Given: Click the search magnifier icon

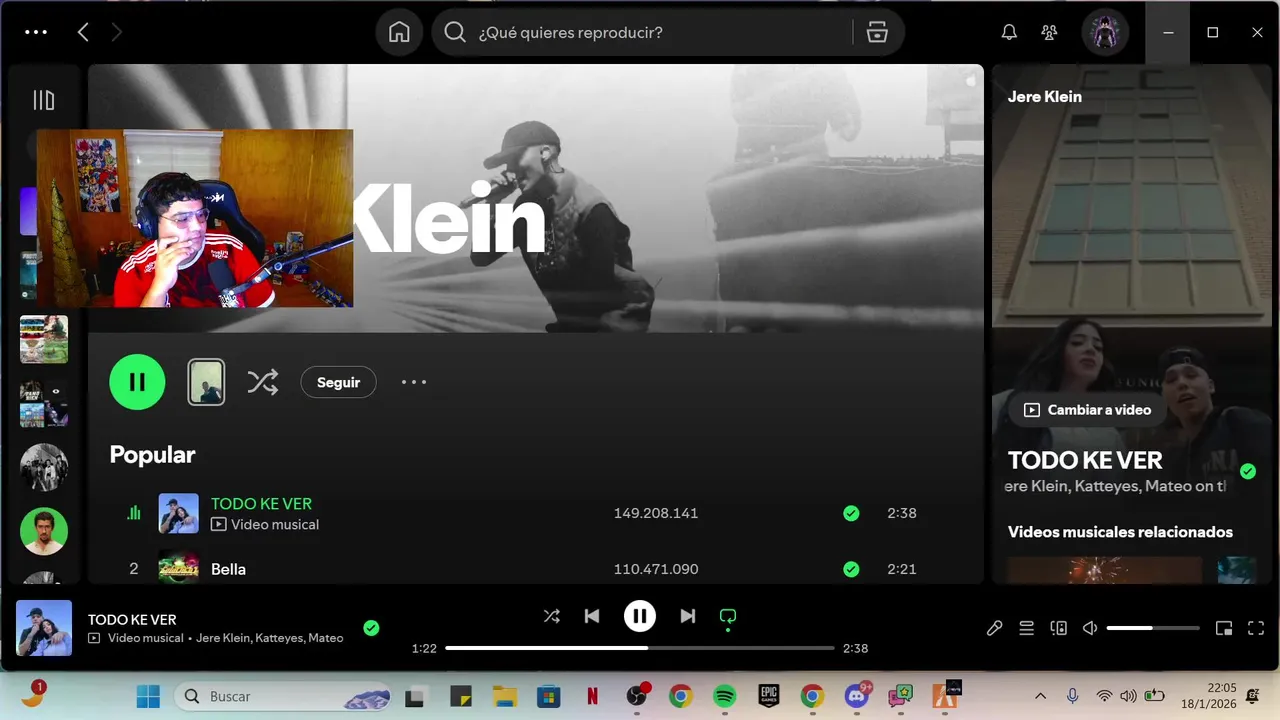Looking at the screenshot, I should coord(455,32).
